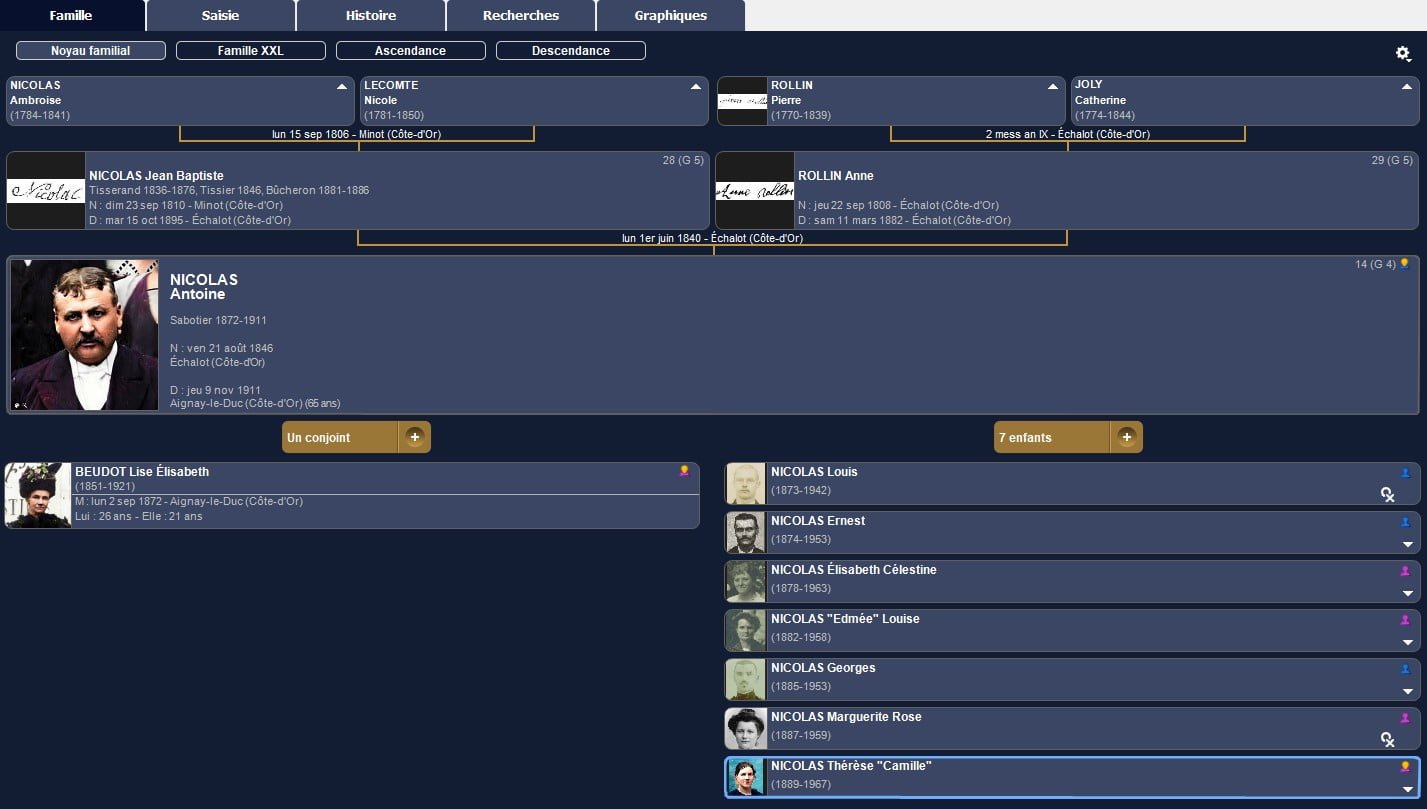The height and width of the screenshot is (809, 1427).
Task: Click the no-descendants icon on Marguerite Rose's card
Action: [x=1388, y=739]
